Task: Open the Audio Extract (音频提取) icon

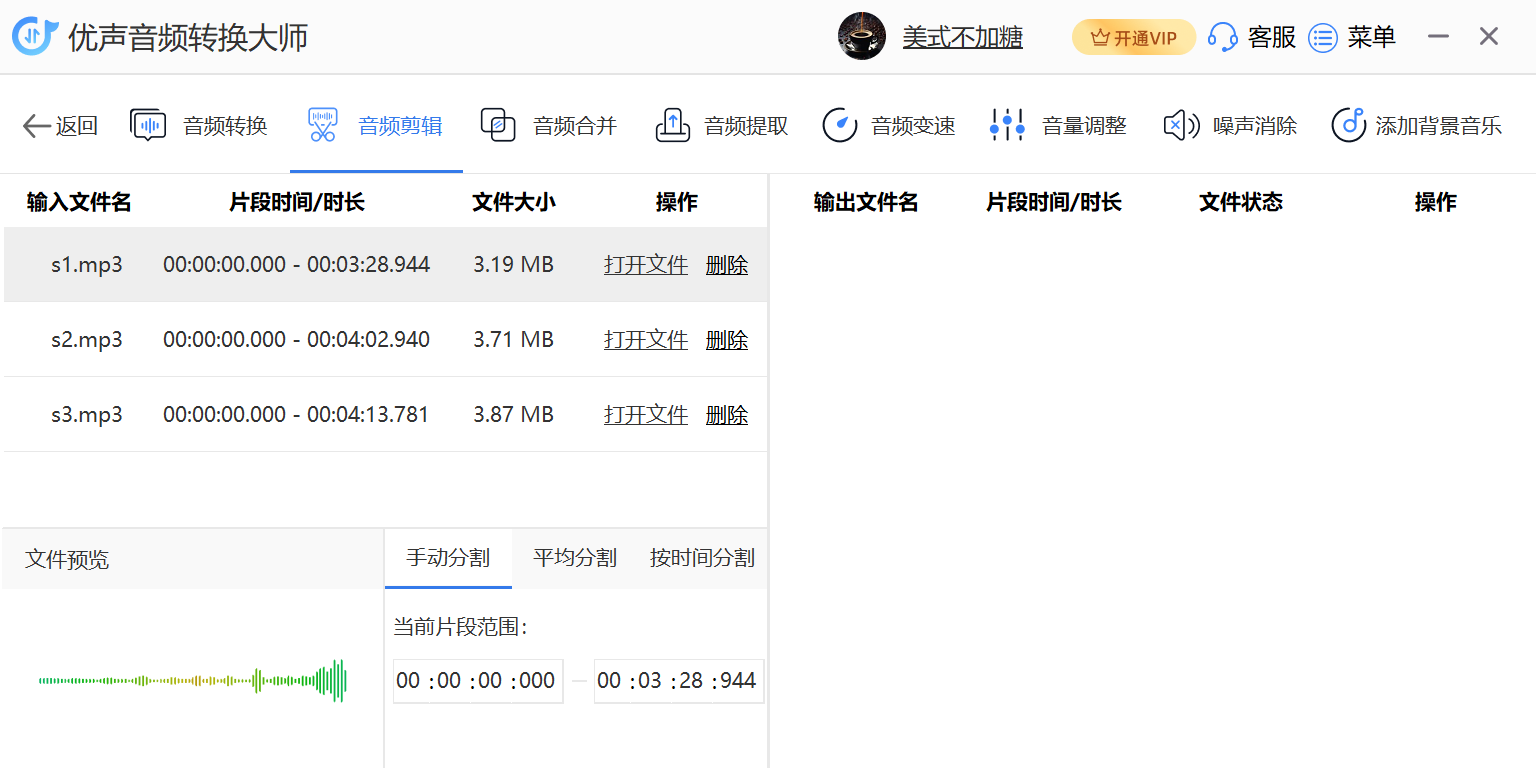Action: click(x=673, y=126)
